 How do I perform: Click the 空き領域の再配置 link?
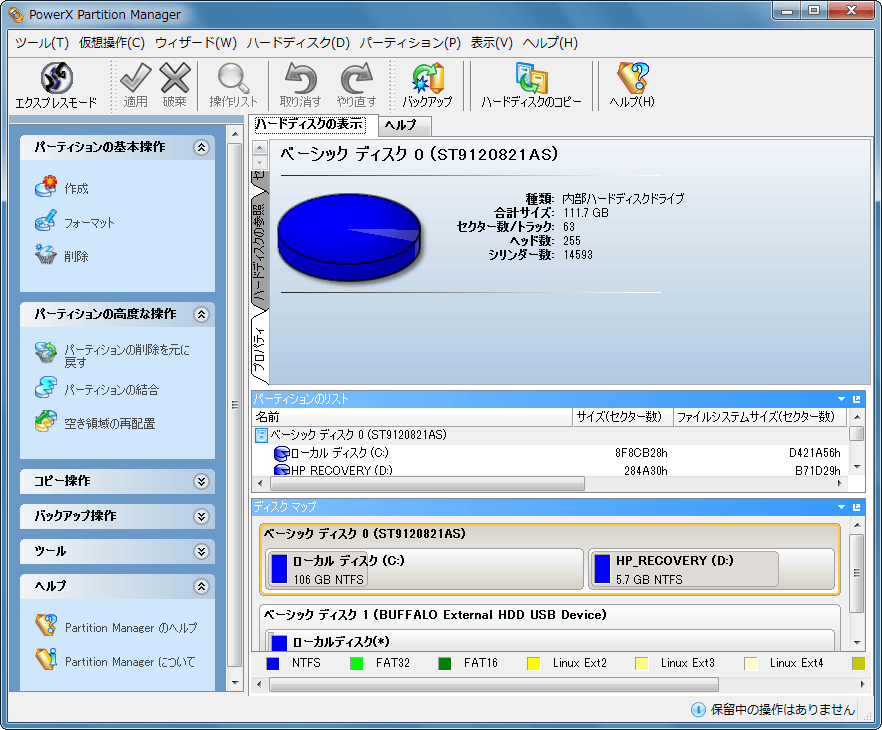(110, 423)
